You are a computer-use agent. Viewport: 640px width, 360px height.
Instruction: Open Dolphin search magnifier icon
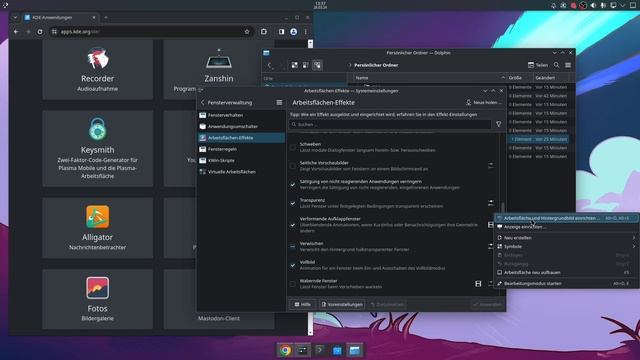coord(556,65)
